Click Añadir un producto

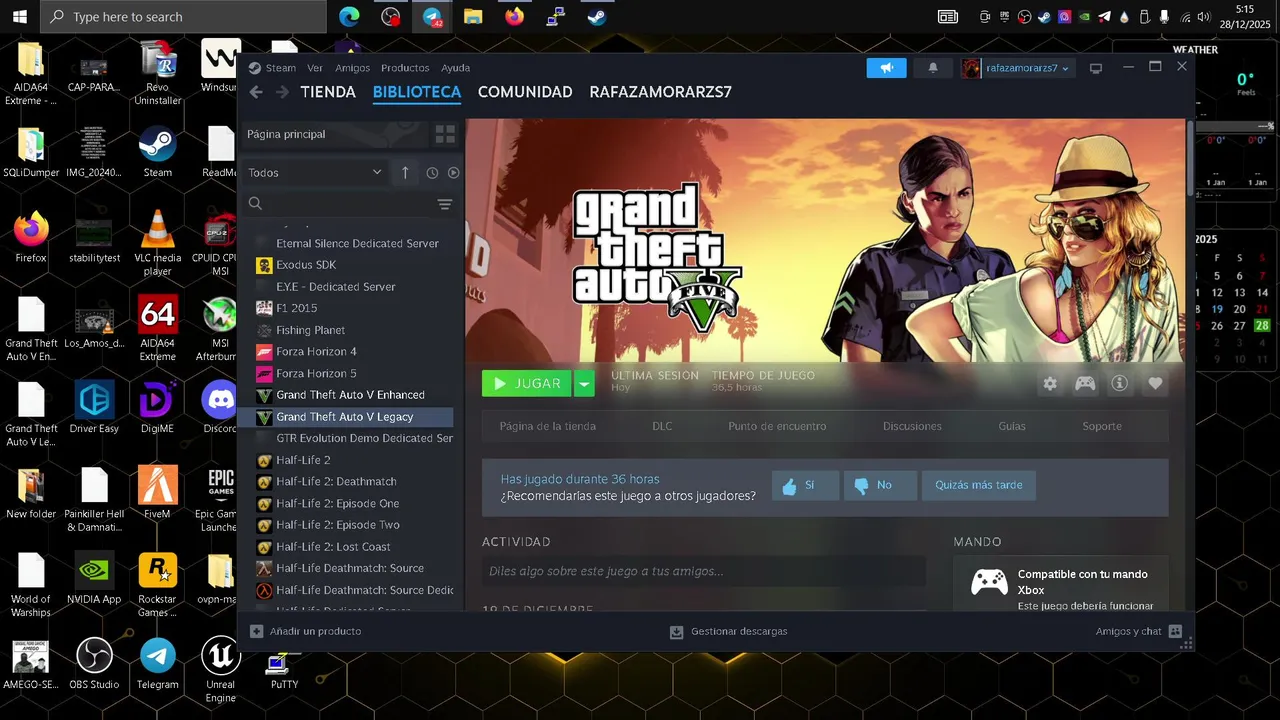pyautogui.click(x=306, y=631)
